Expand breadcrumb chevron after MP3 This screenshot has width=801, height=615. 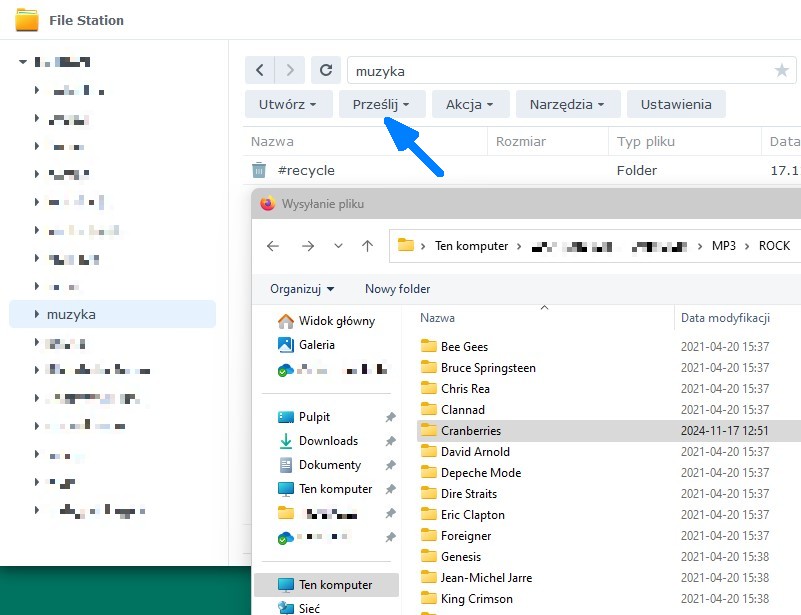747,246
